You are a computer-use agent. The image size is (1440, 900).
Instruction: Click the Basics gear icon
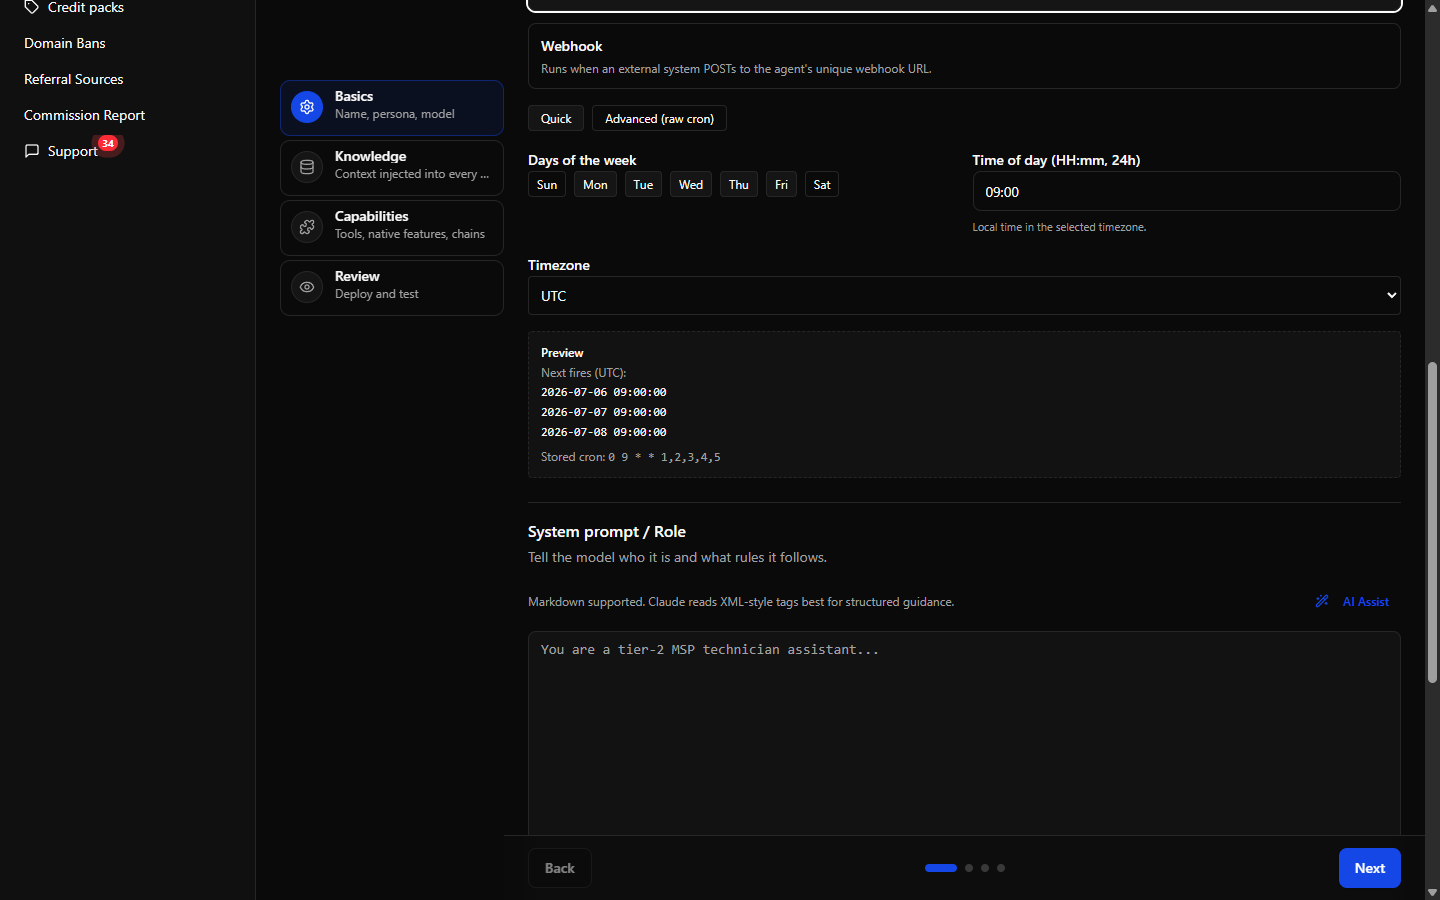click(307, 107)
